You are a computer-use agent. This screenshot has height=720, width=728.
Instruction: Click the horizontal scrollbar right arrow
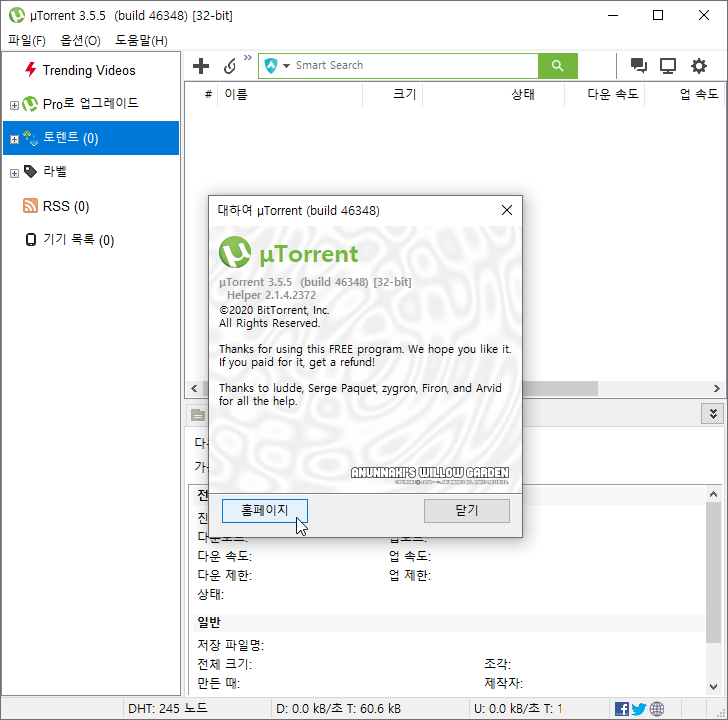click(x=716, y=389)
